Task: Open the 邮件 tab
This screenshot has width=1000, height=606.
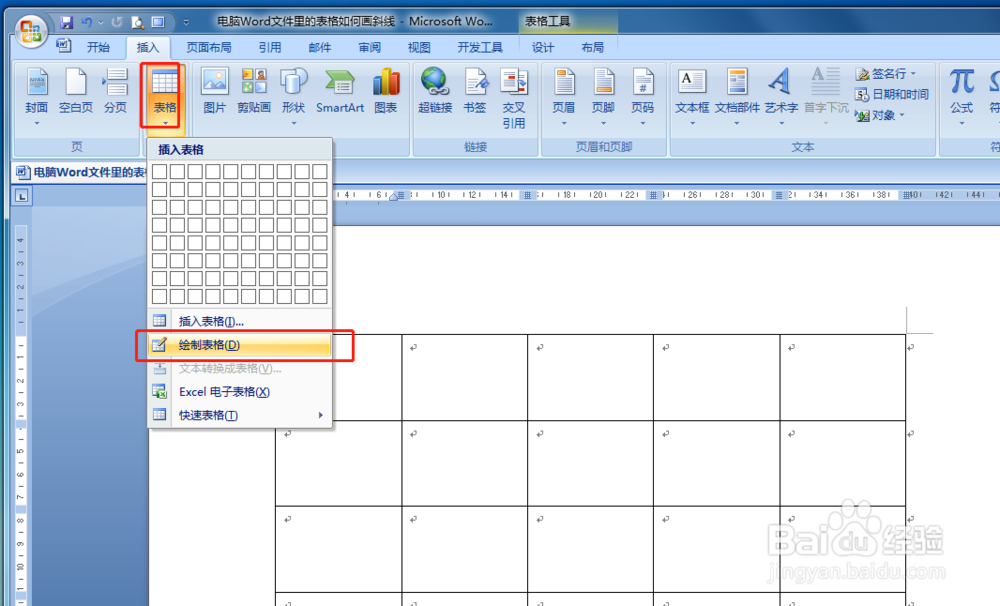Action: (x=320, y=47)
